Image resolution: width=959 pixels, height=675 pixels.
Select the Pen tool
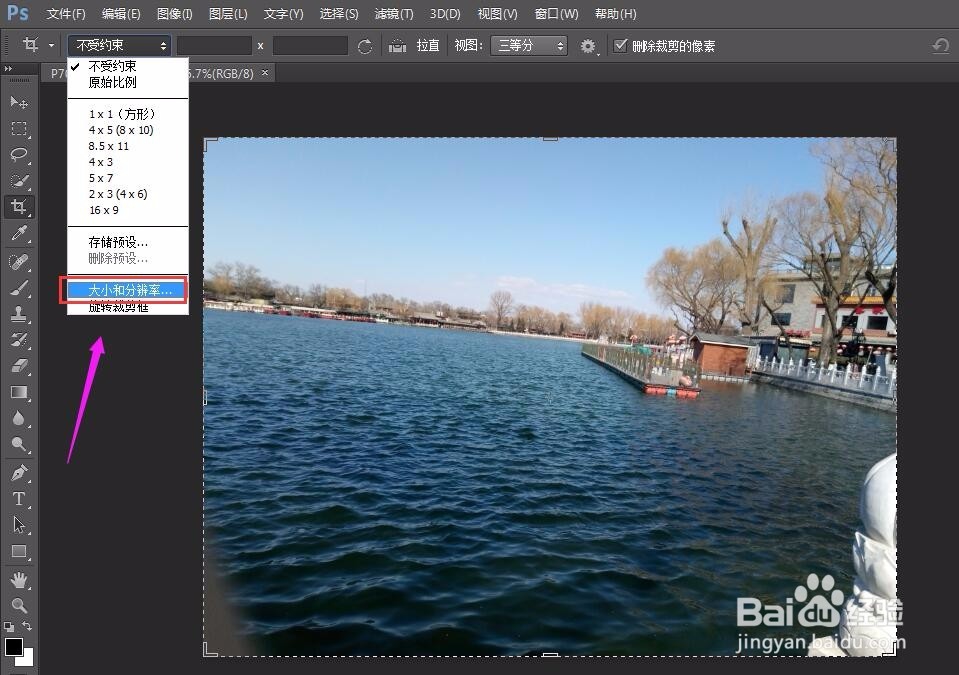pos(19,473)
